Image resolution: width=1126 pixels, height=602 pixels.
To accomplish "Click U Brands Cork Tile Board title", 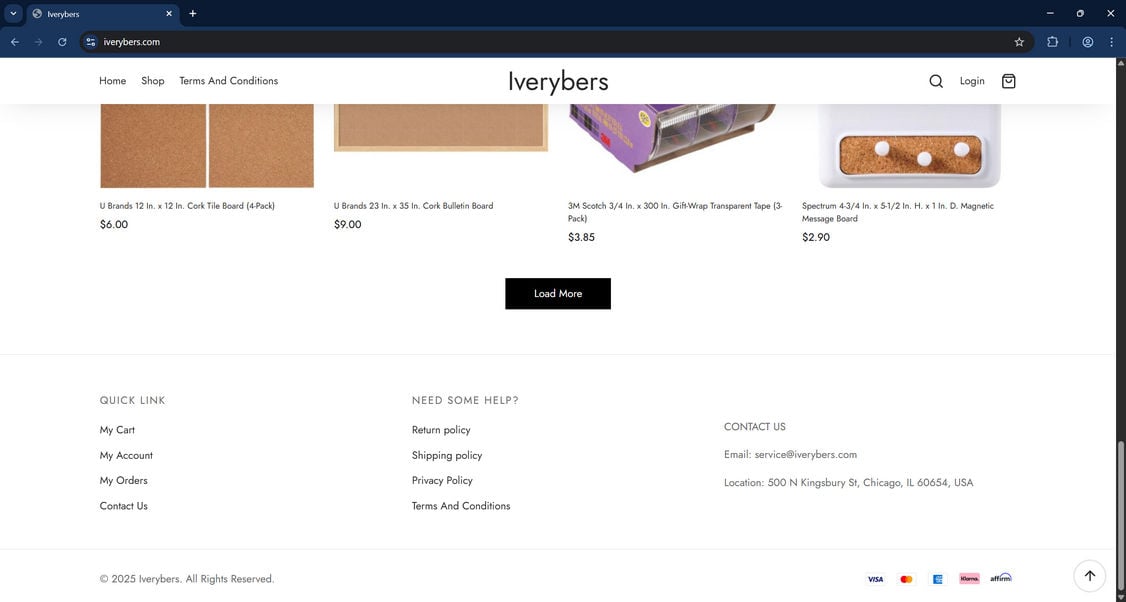I will [187, 206].
